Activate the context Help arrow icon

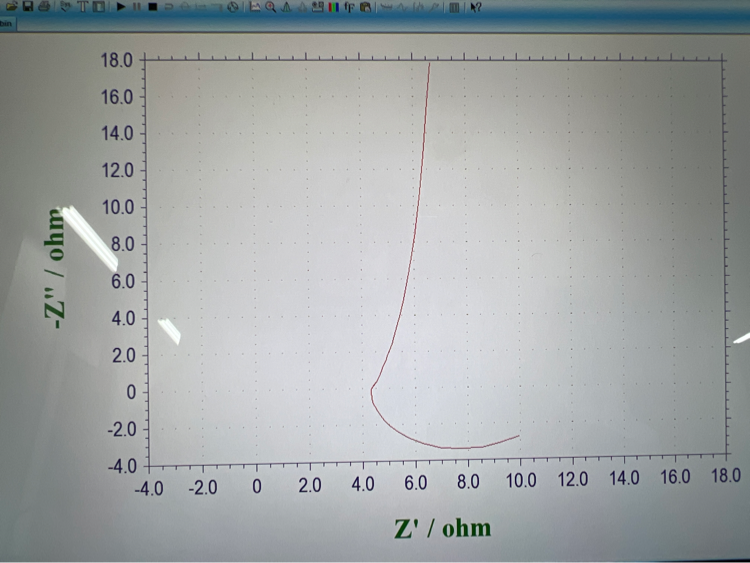475,7
